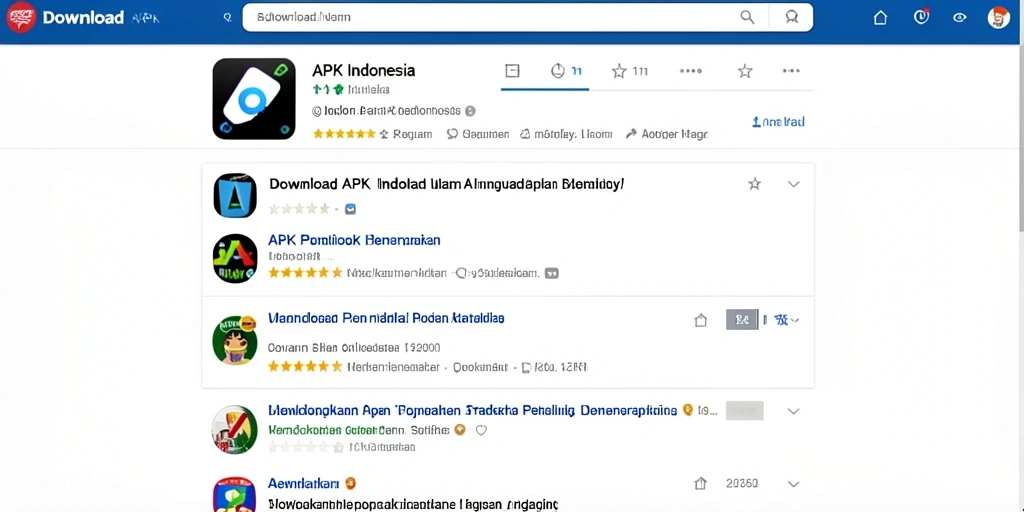Open the APK Indonesia app icon
This screenshot has height=512, width=1024.
tap(254, 99)
